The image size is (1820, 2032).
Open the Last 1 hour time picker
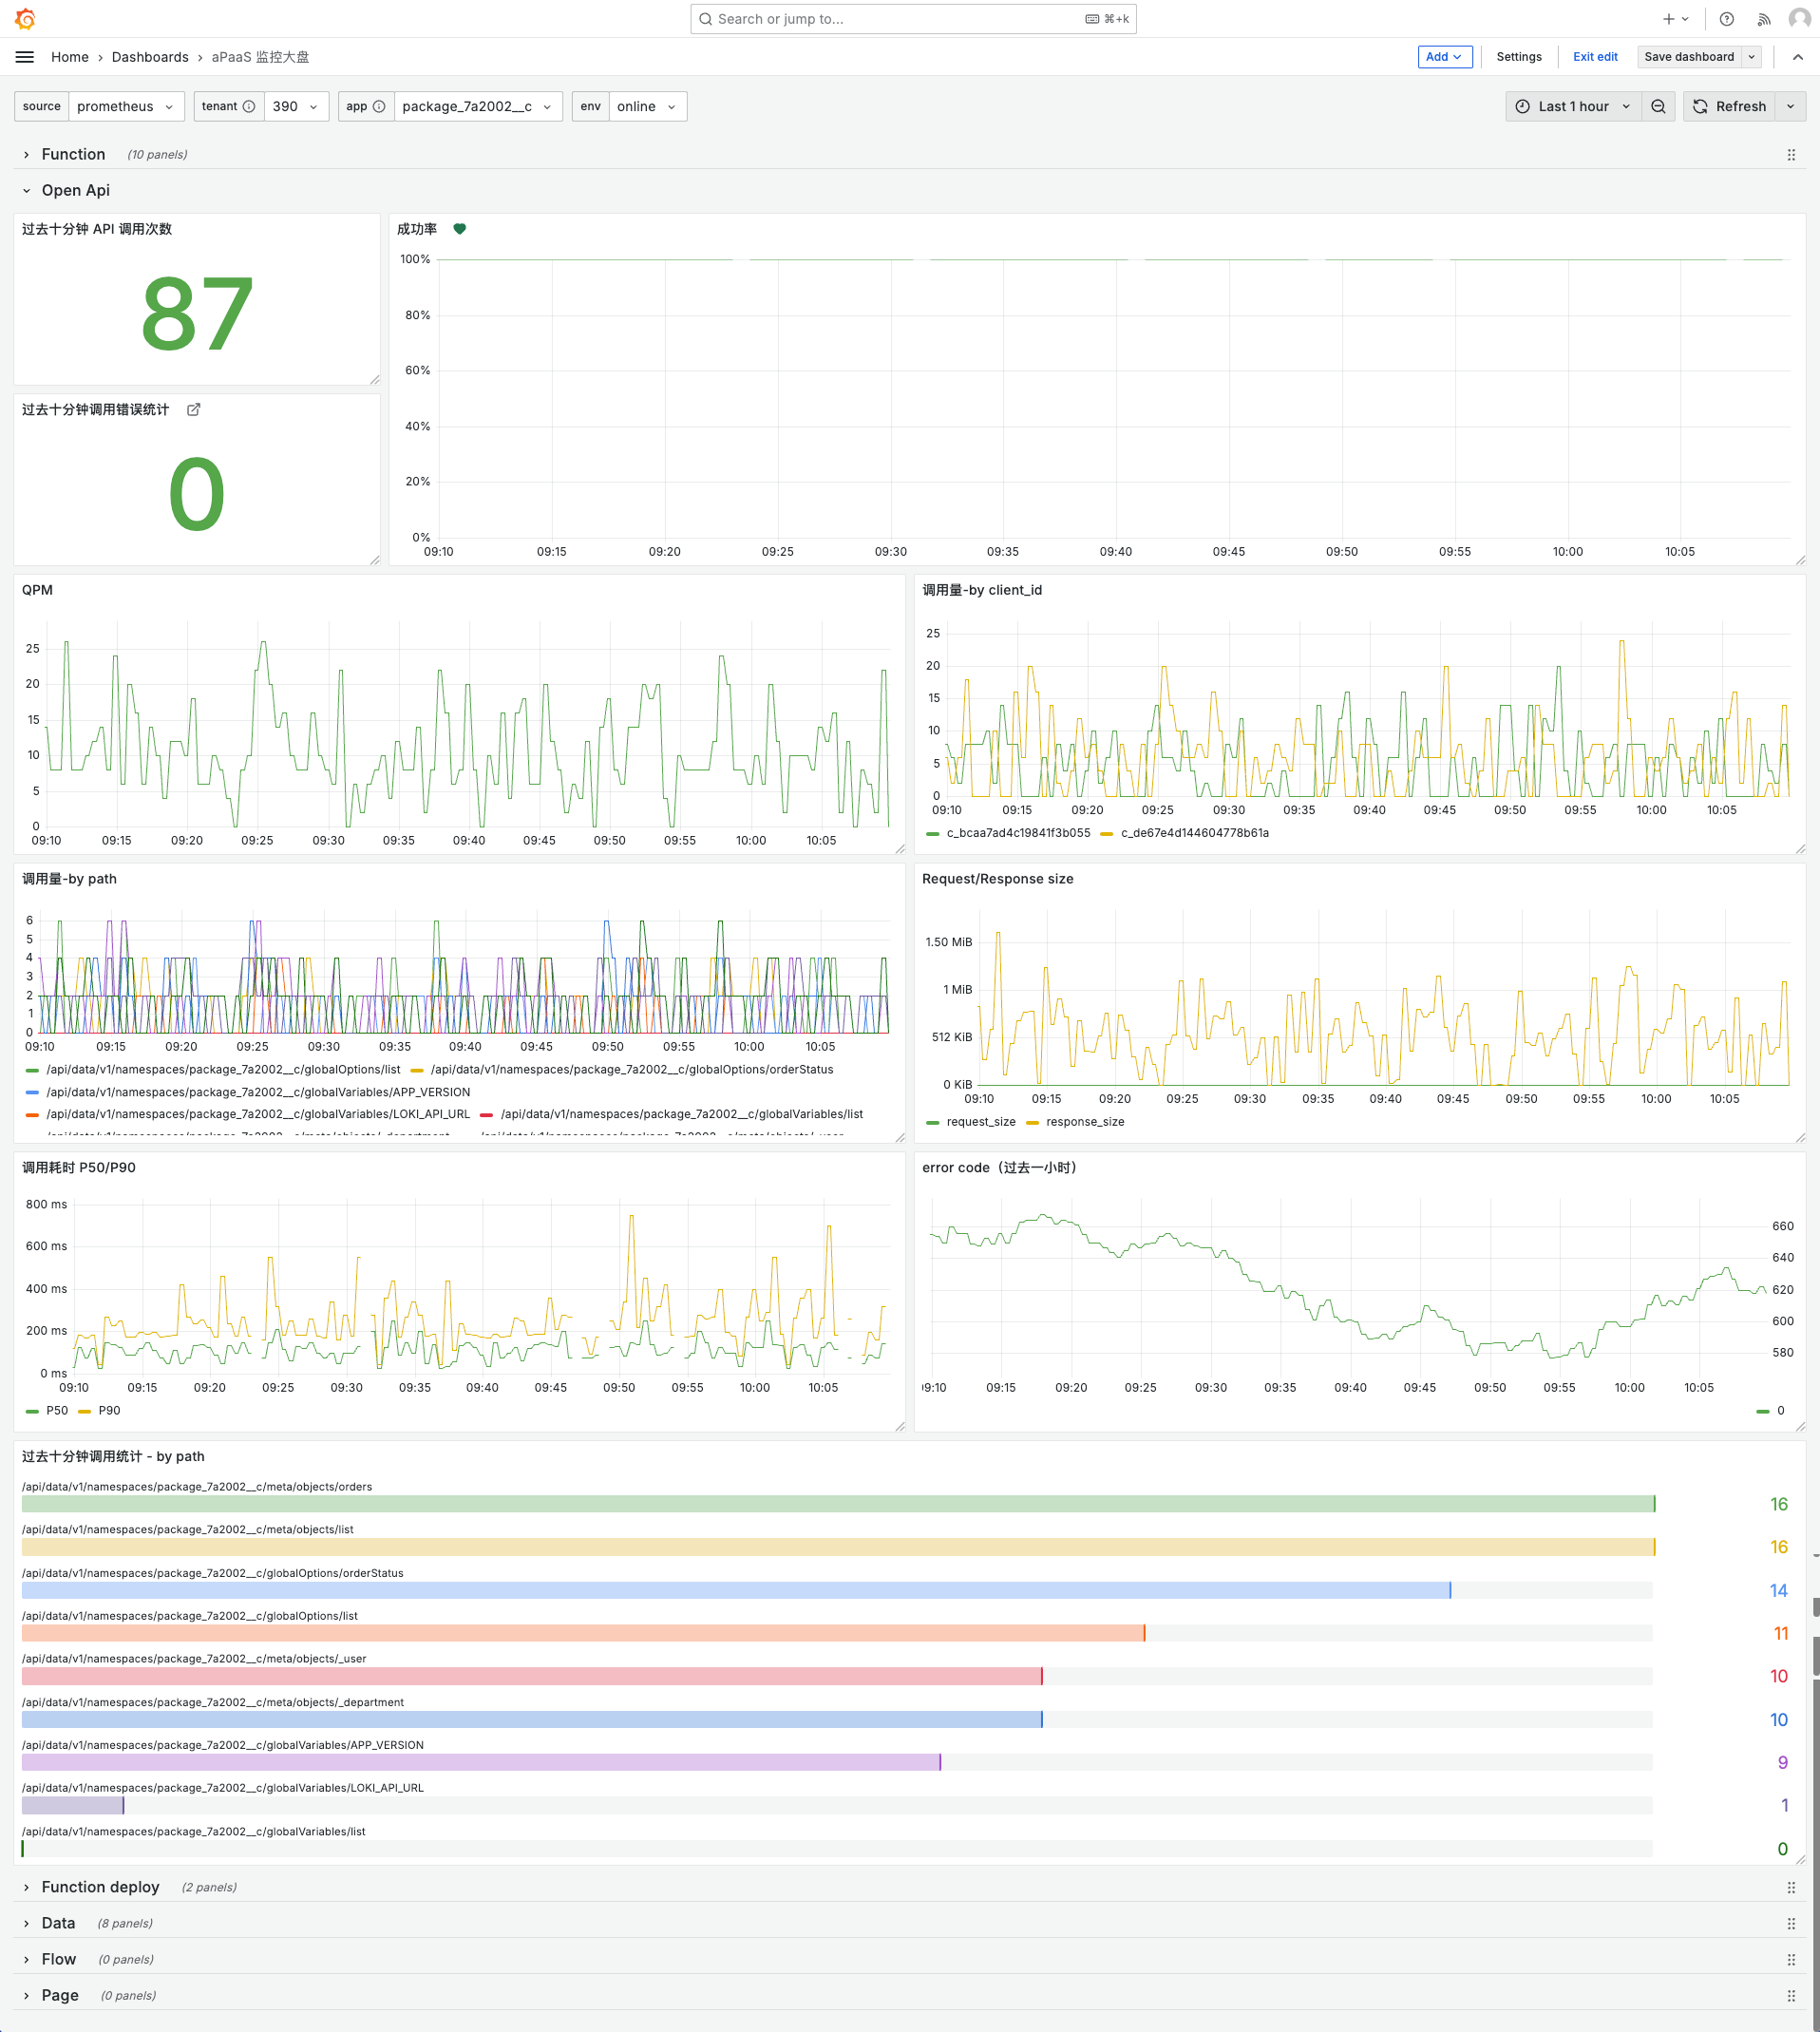pyautogui.click(x=1574, y=107)
